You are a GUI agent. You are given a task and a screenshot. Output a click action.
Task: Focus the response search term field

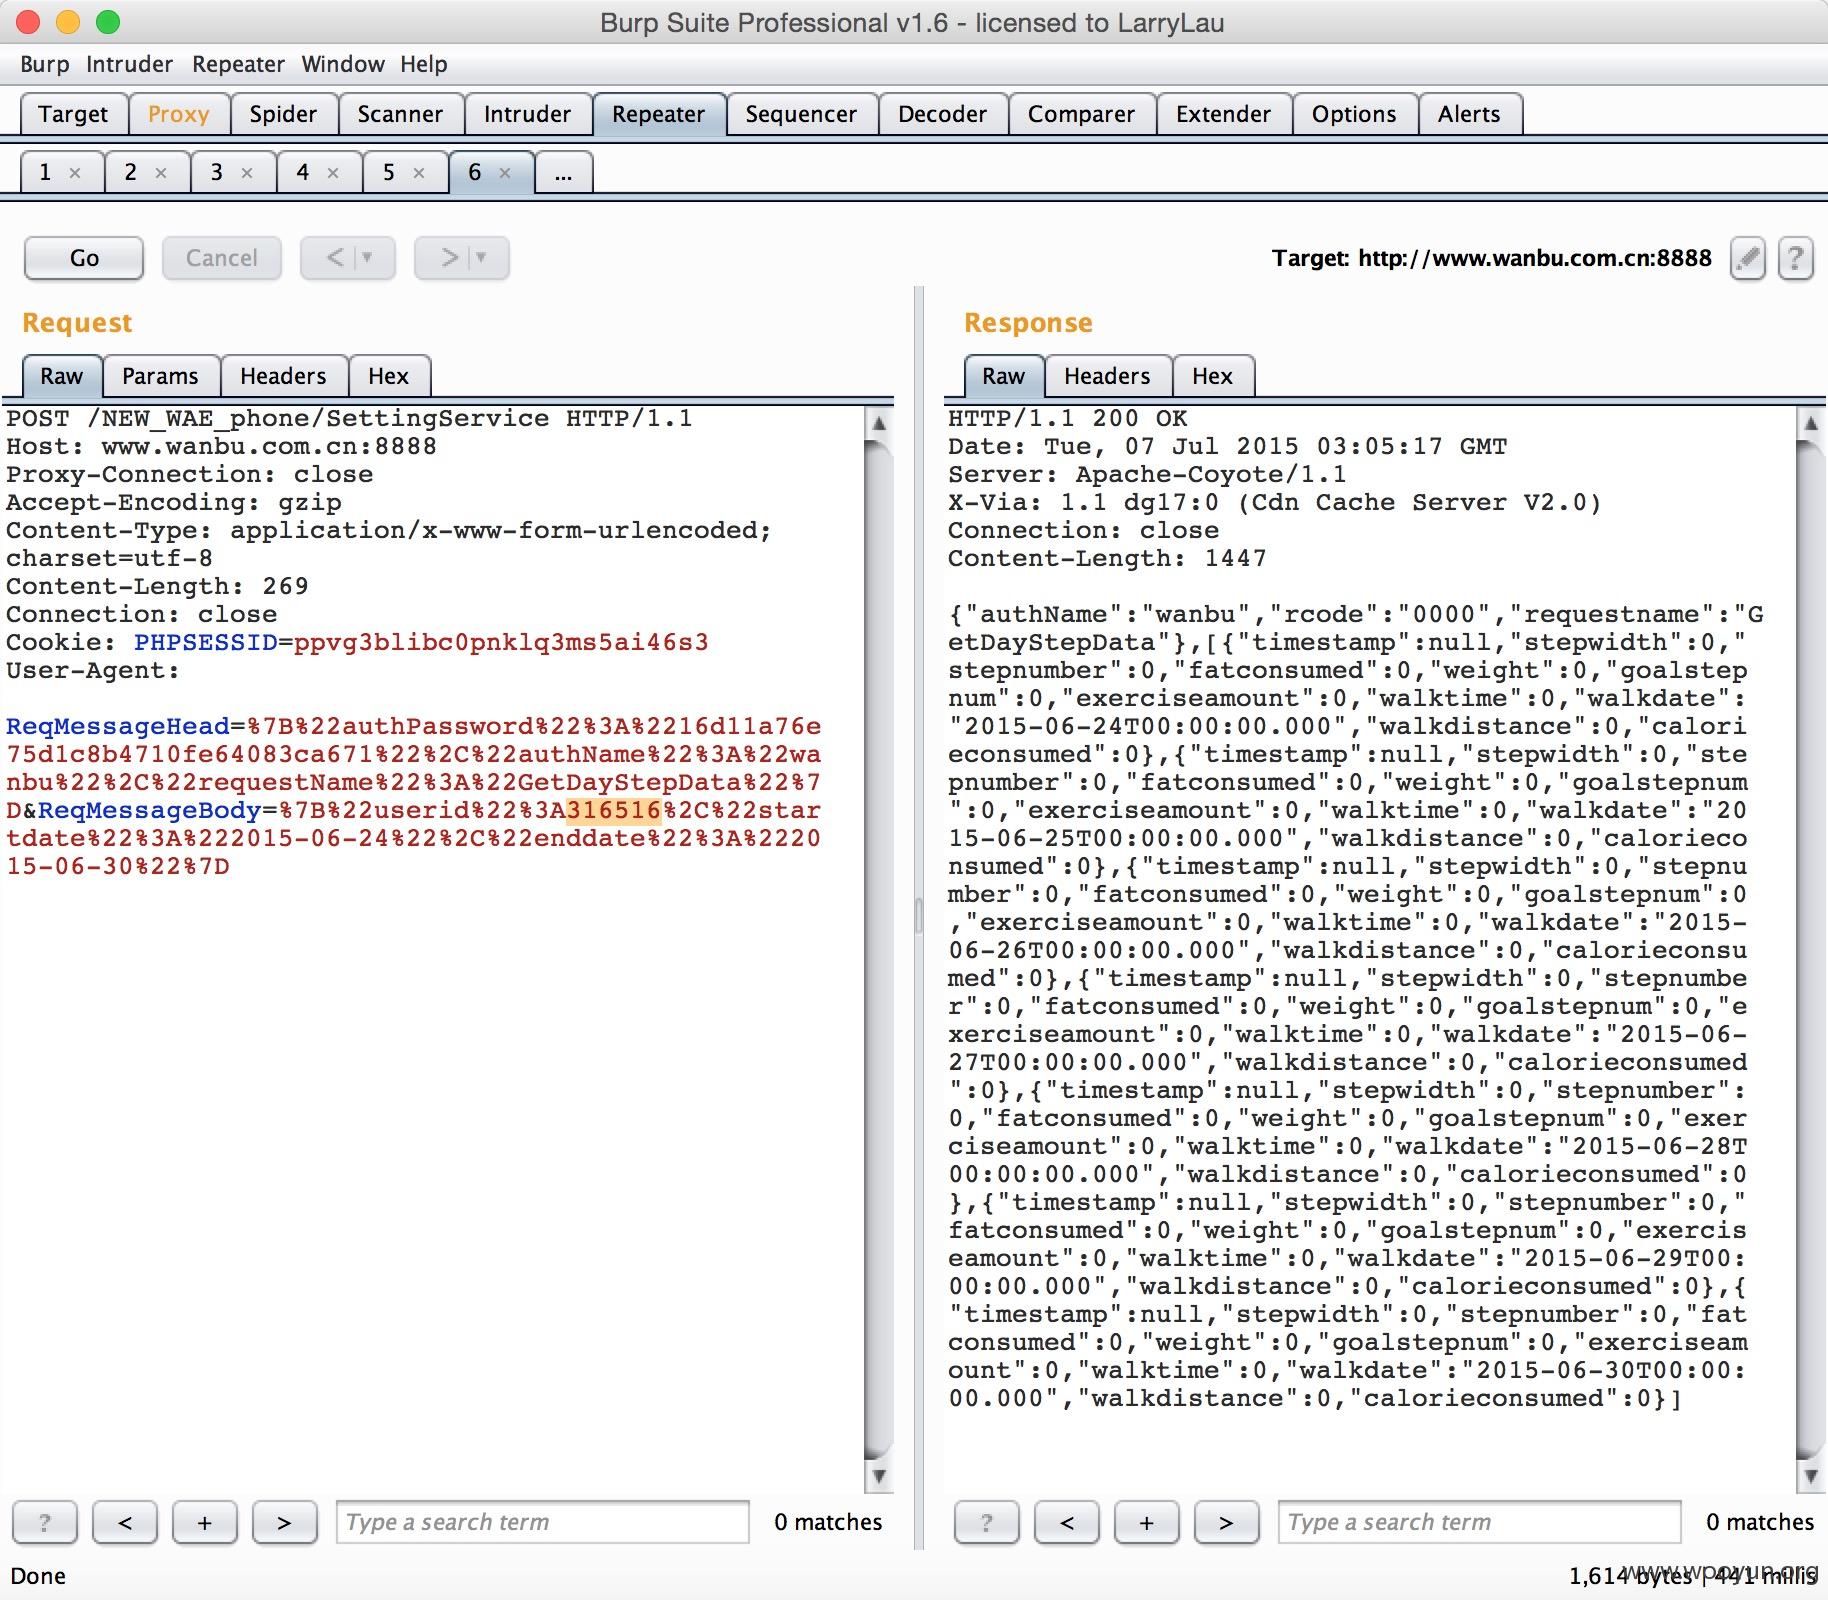pos(1479,1522)
